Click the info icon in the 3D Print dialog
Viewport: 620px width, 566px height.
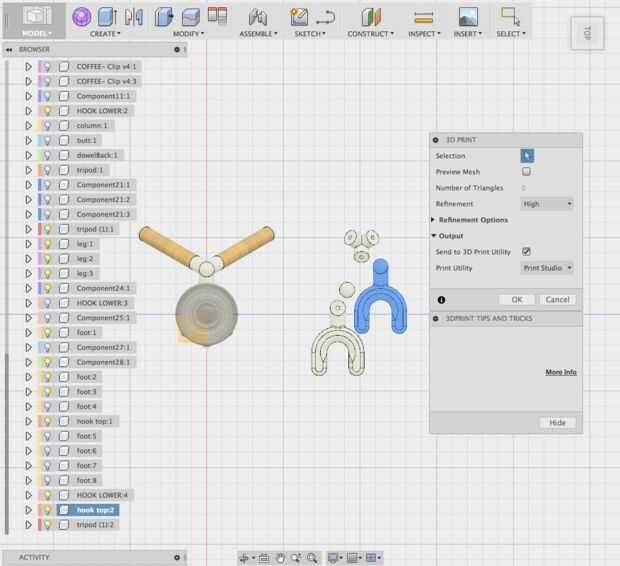coord(441,300)
